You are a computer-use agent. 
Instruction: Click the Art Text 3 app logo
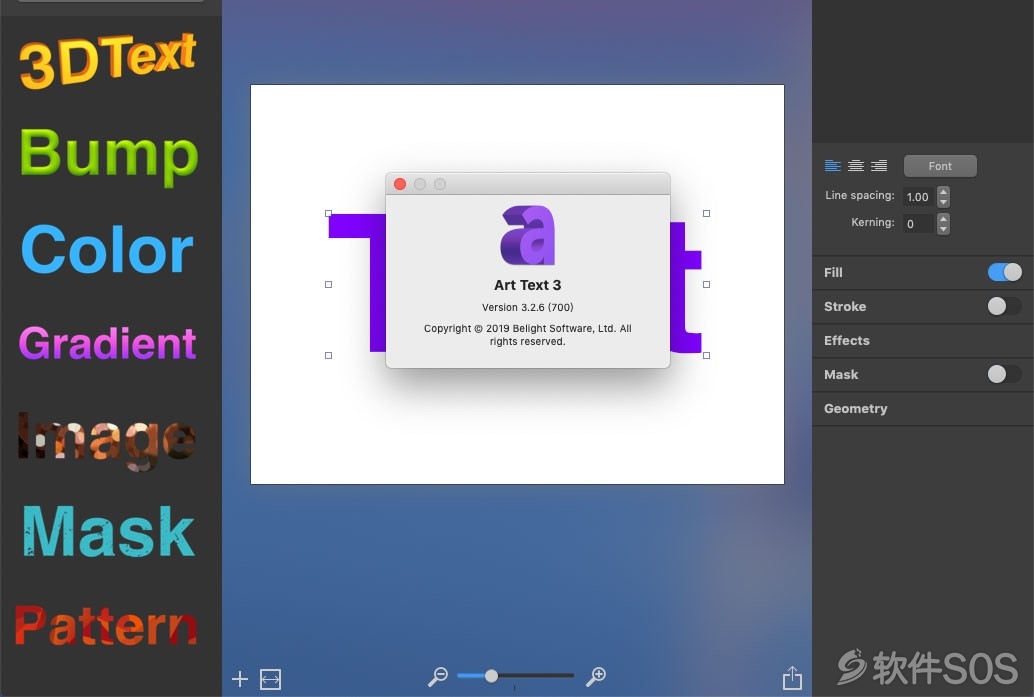(528, 235)
